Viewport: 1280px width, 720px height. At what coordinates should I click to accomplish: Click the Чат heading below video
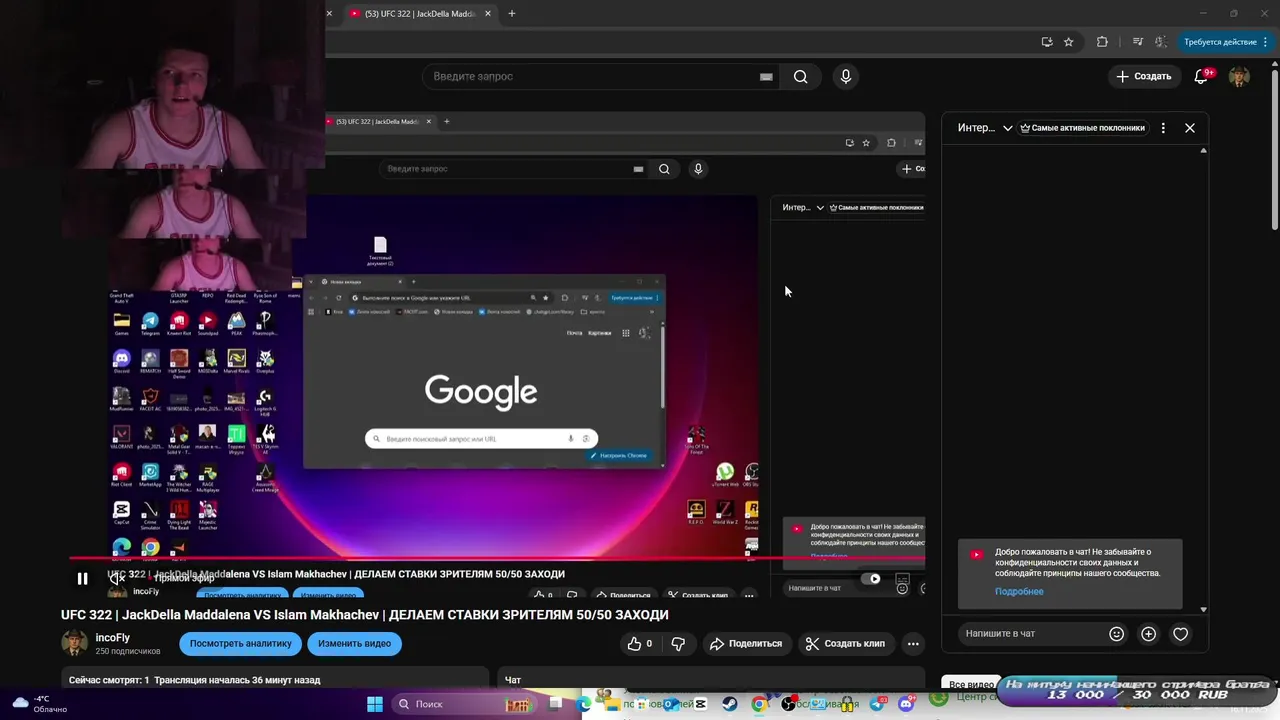pos(513,680)
